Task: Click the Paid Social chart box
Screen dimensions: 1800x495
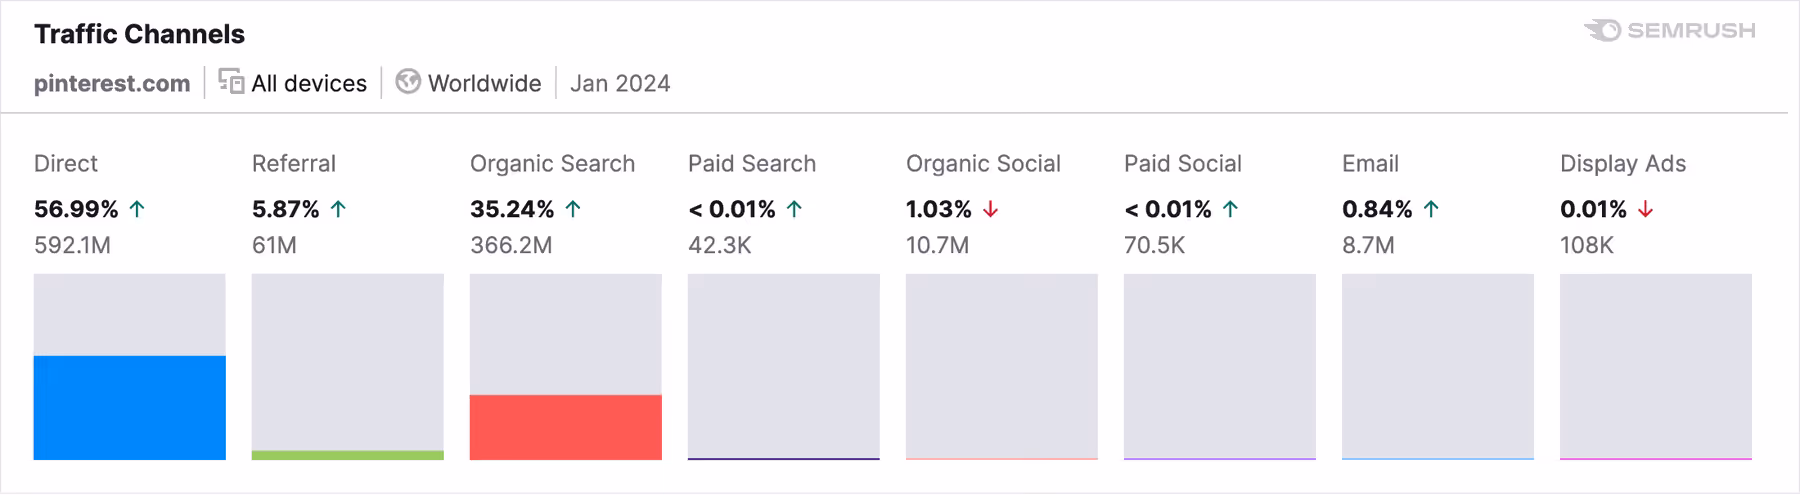Action: [1219, 366]
